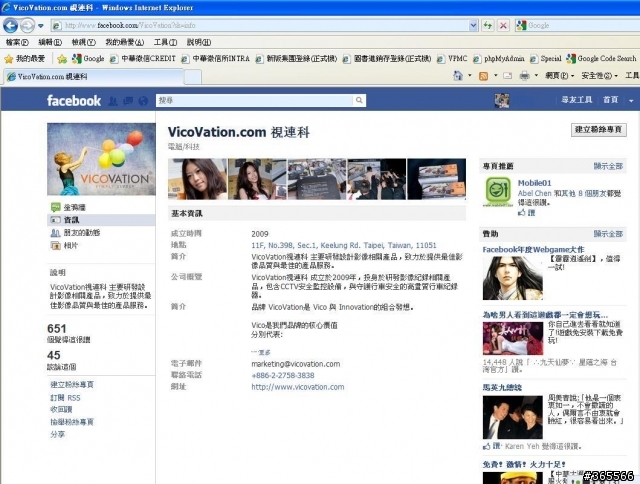Open the 中華徵信CREDIT bookmark
The image size is (640, 484).
click(x=143, y=59)
